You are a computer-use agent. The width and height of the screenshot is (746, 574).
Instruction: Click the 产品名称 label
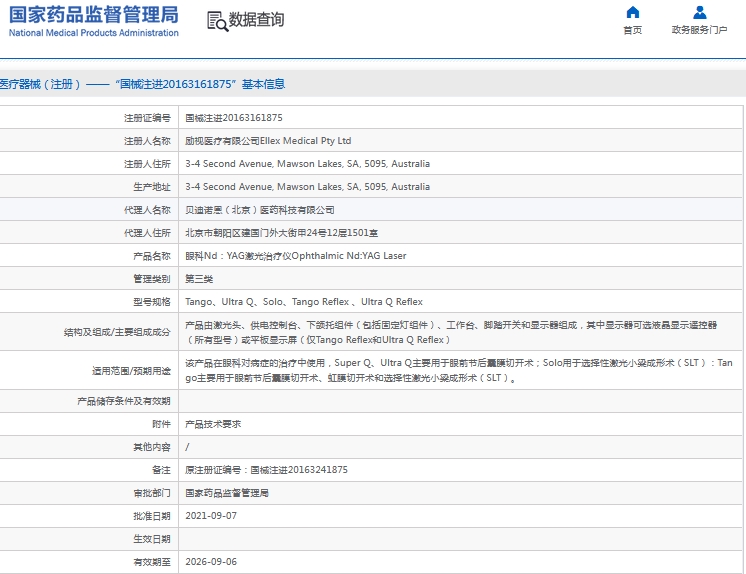(x=152, y=256)
